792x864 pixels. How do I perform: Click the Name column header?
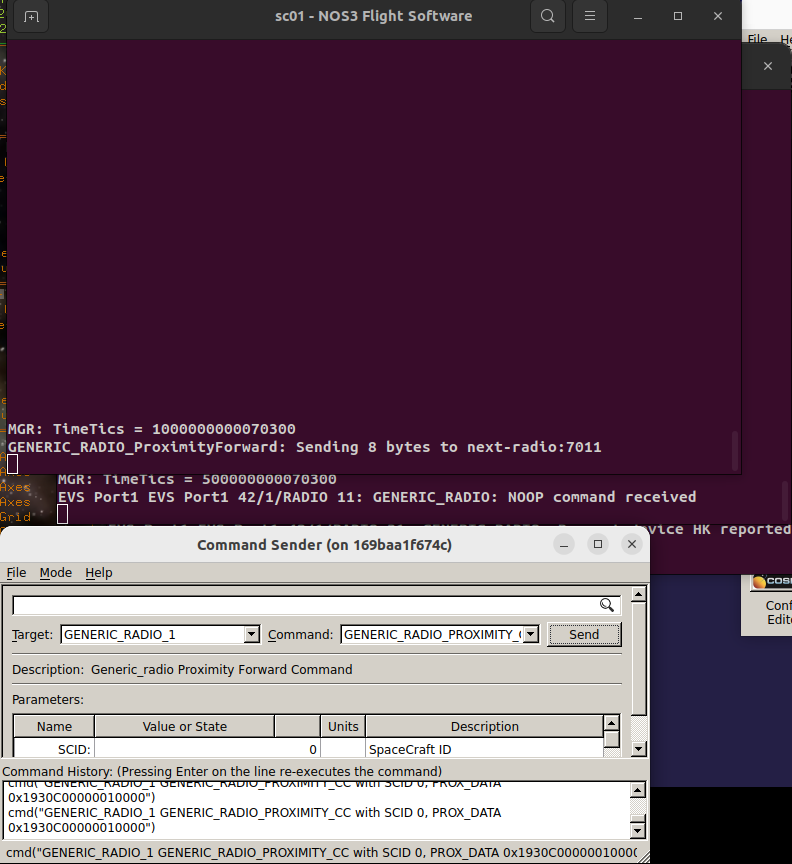[x=54, y=726]
